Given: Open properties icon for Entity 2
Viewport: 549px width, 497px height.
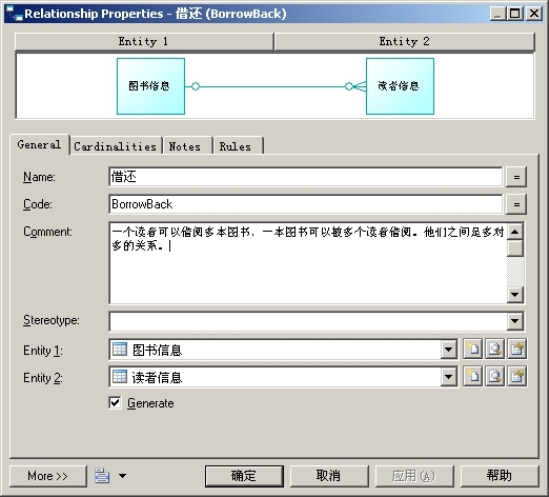Looking at the screenshot, I should pos(517,377).
